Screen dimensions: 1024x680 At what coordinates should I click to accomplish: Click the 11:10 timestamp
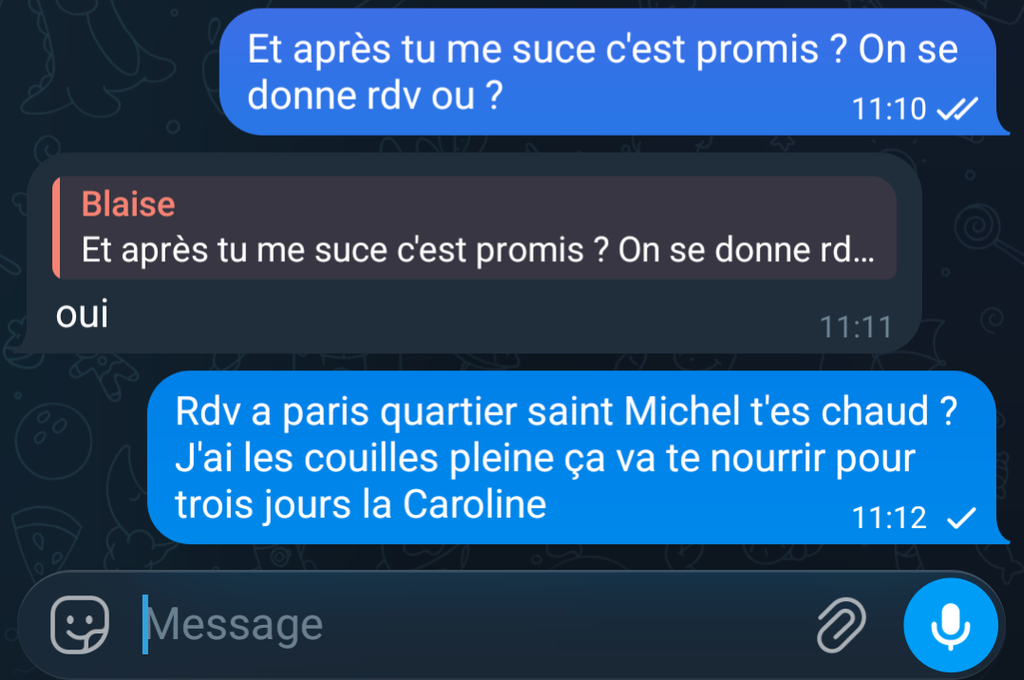tap(889, 108)
